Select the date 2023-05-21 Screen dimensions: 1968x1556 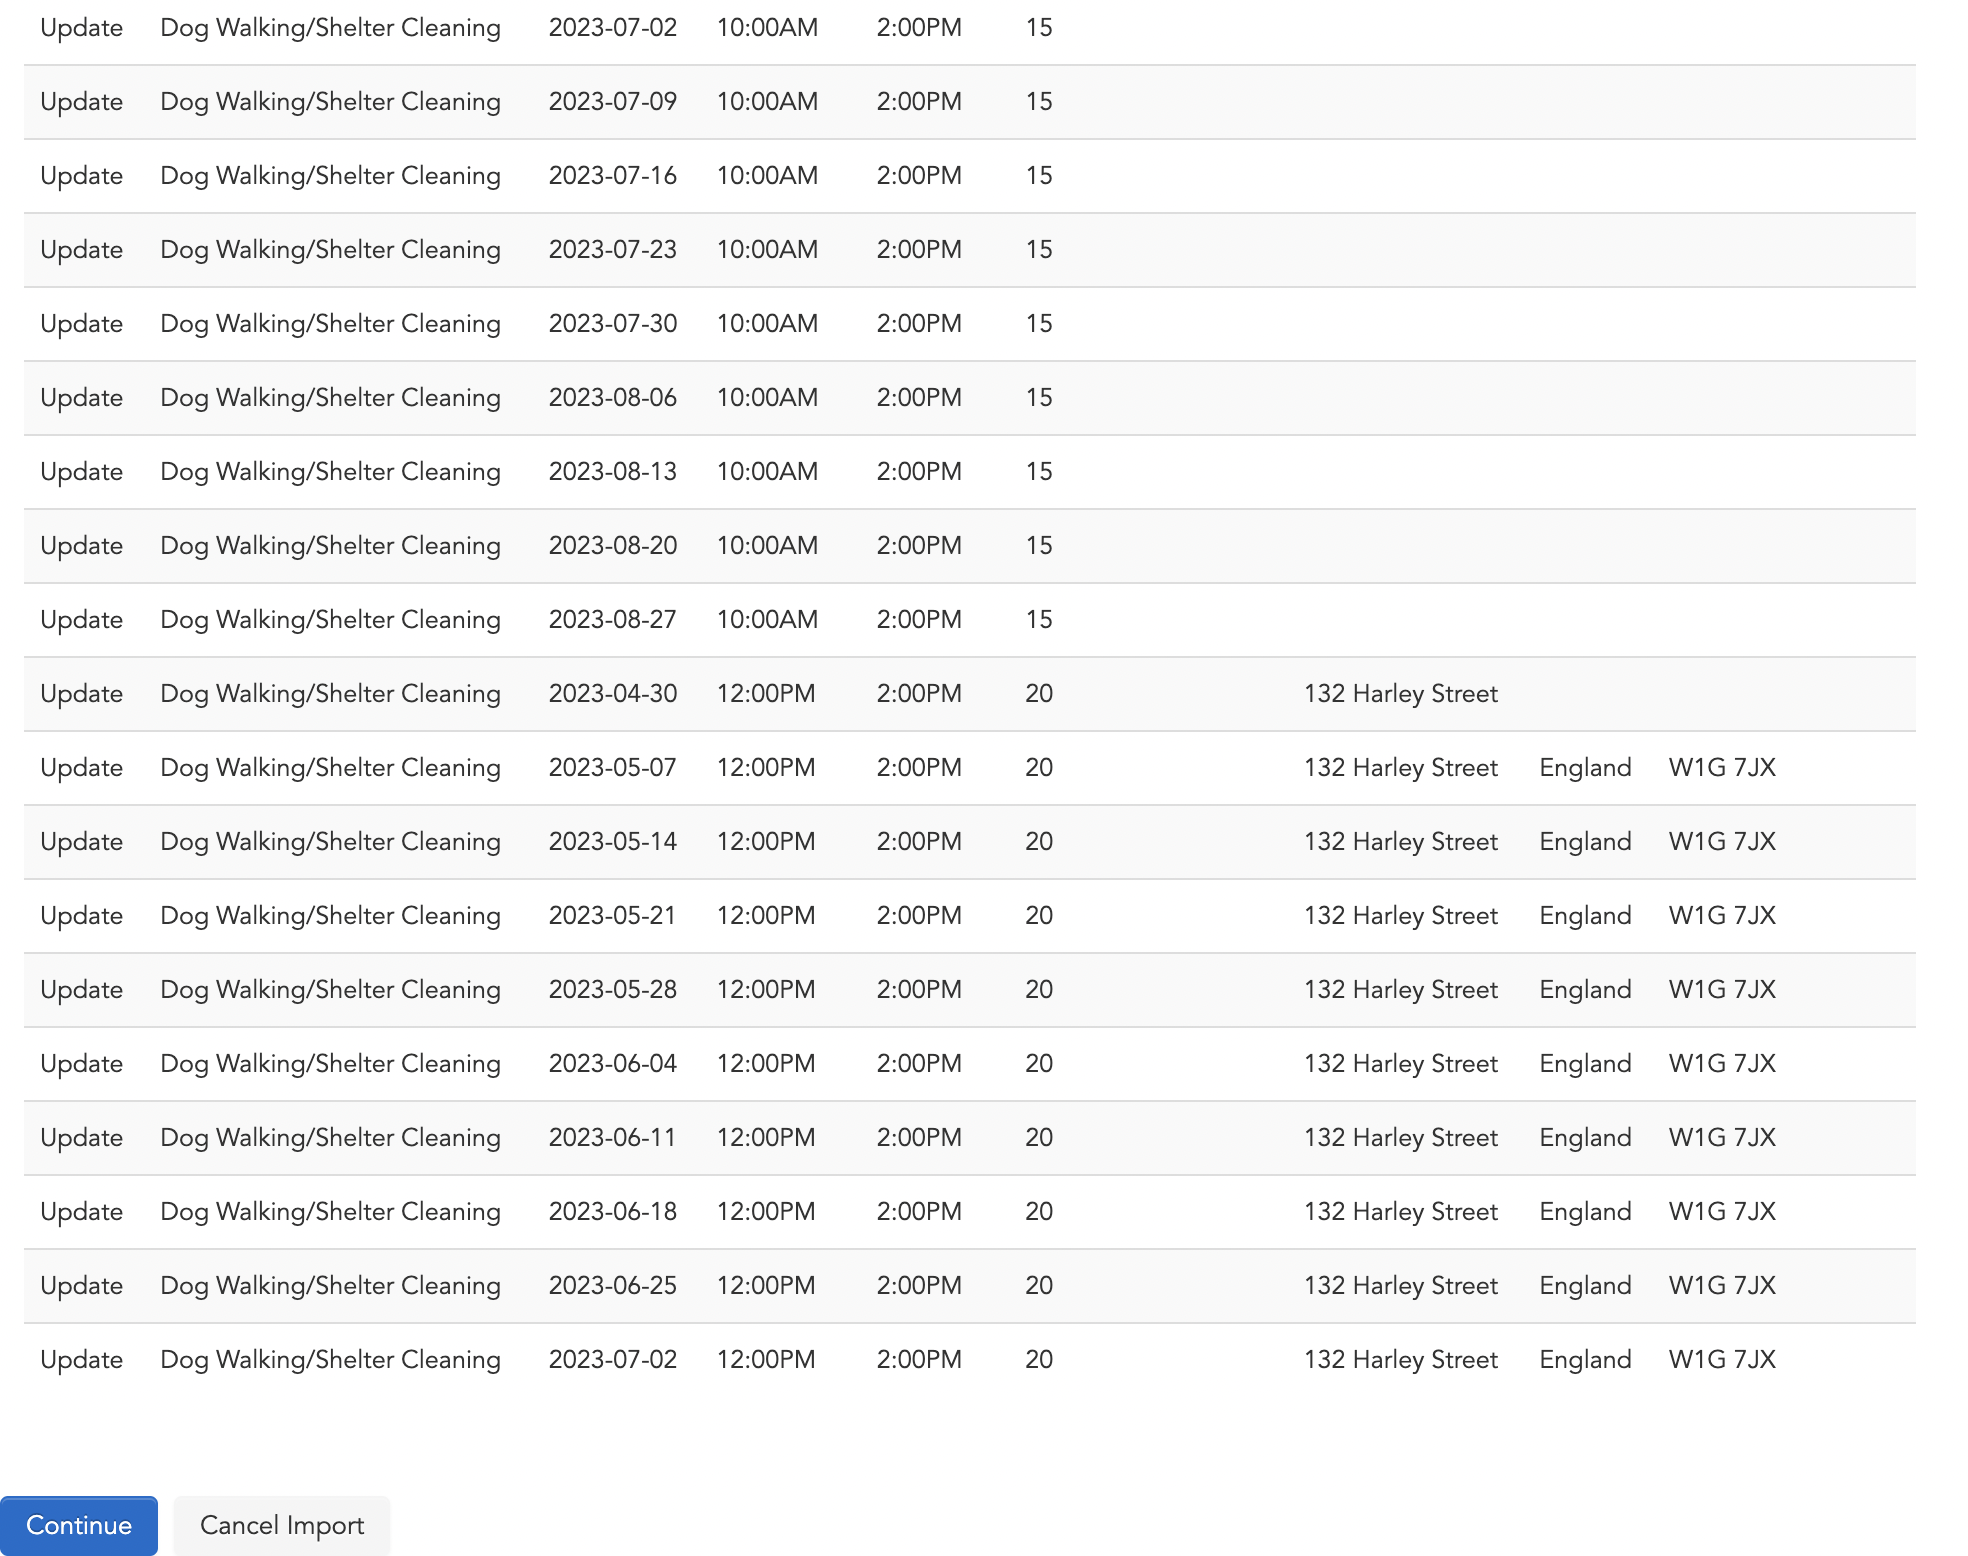click(x=613, y=916)
